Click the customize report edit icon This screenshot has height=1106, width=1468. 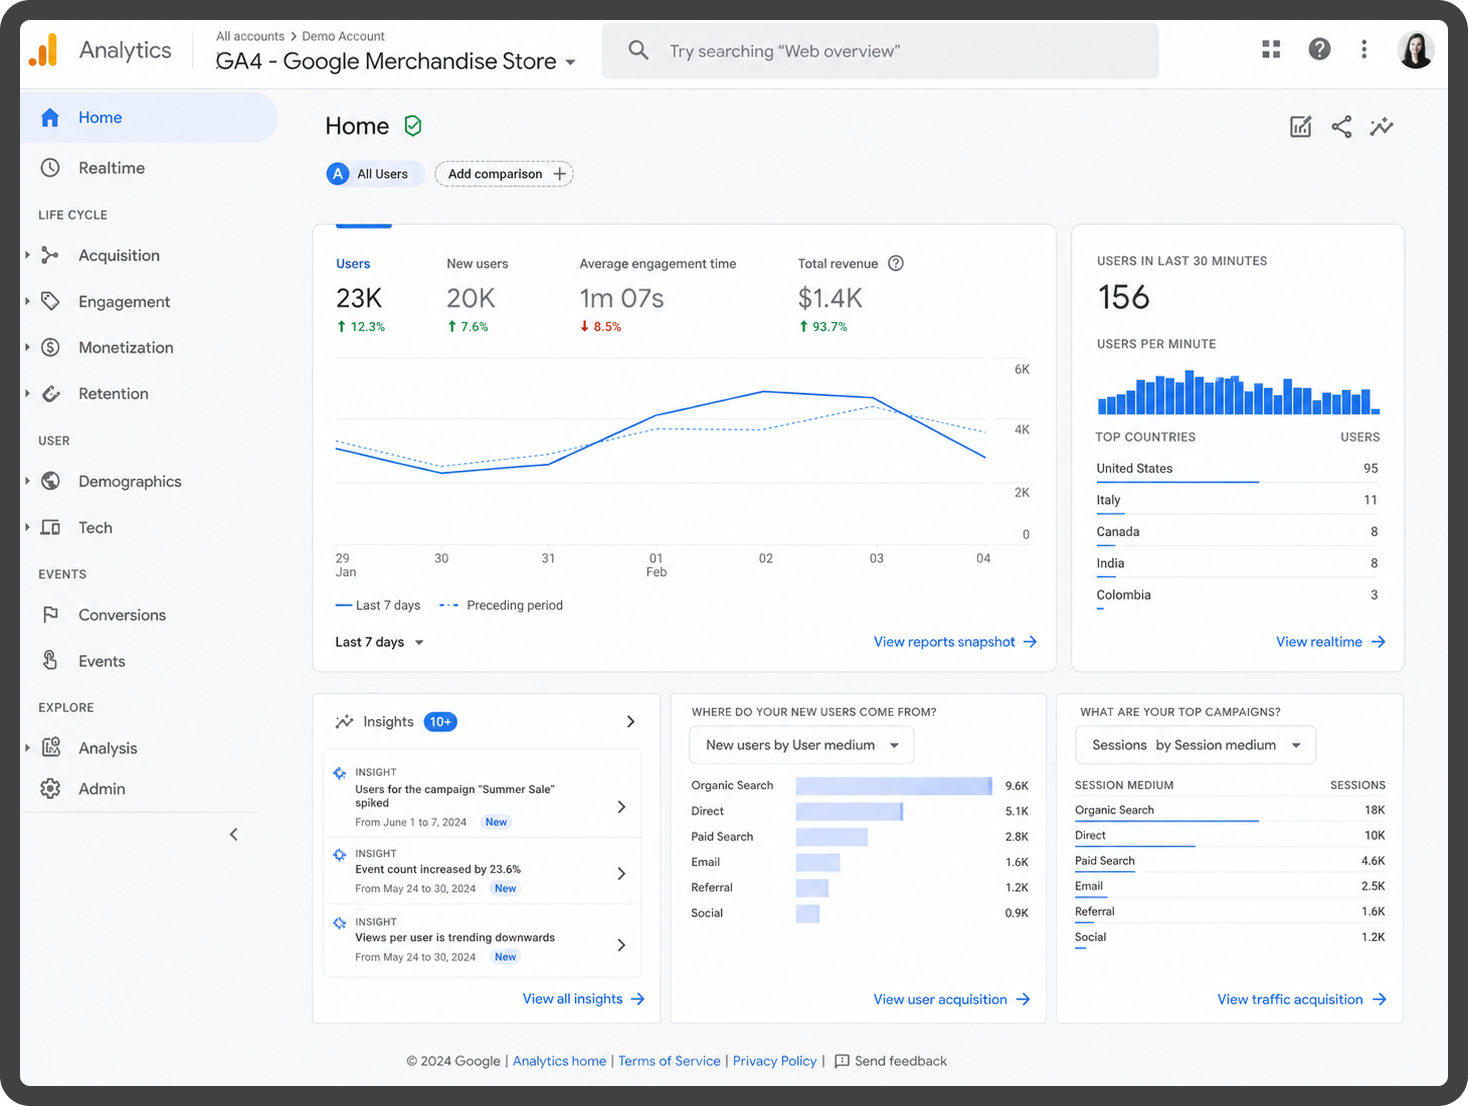pyautogui.click(x=1300, y=127)
